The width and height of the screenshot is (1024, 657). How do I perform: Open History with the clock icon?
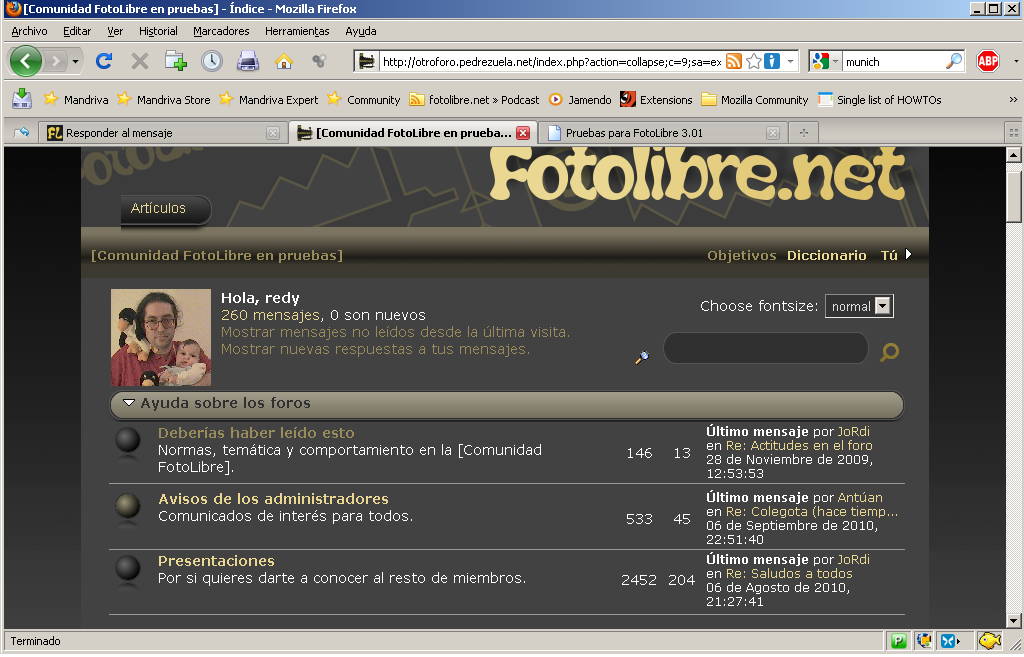pyautogui.click(x=212, y=61)
